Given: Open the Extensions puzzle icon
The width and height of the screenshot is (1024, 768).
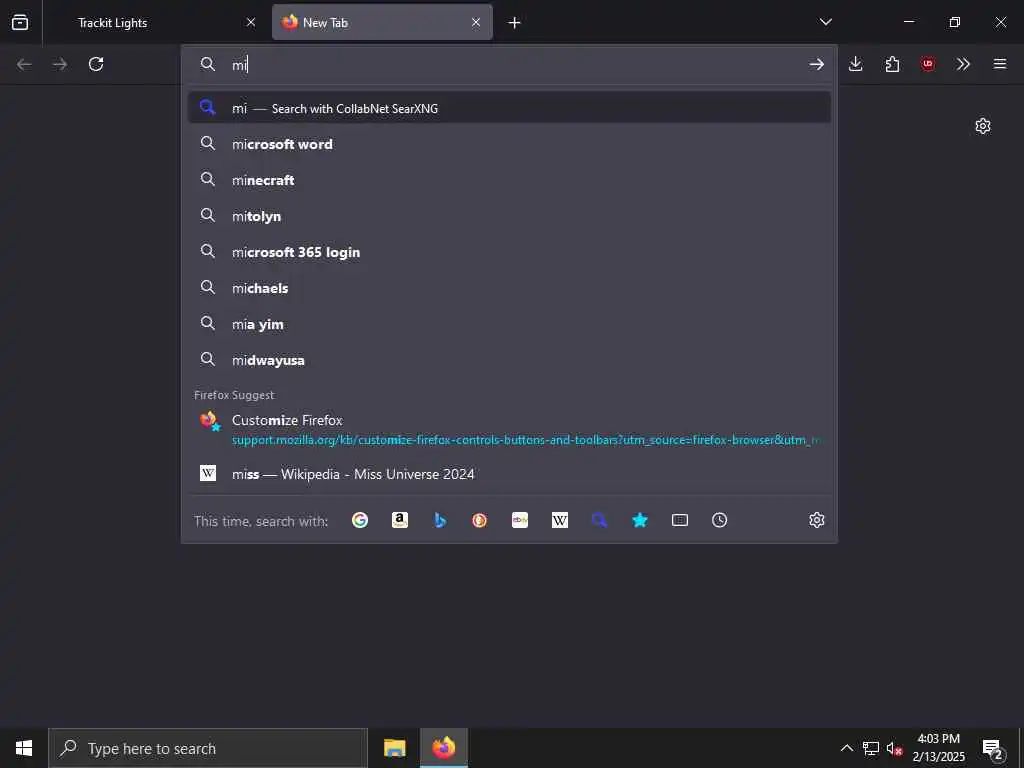Looking at the screenshot, I should coord(892,64).
